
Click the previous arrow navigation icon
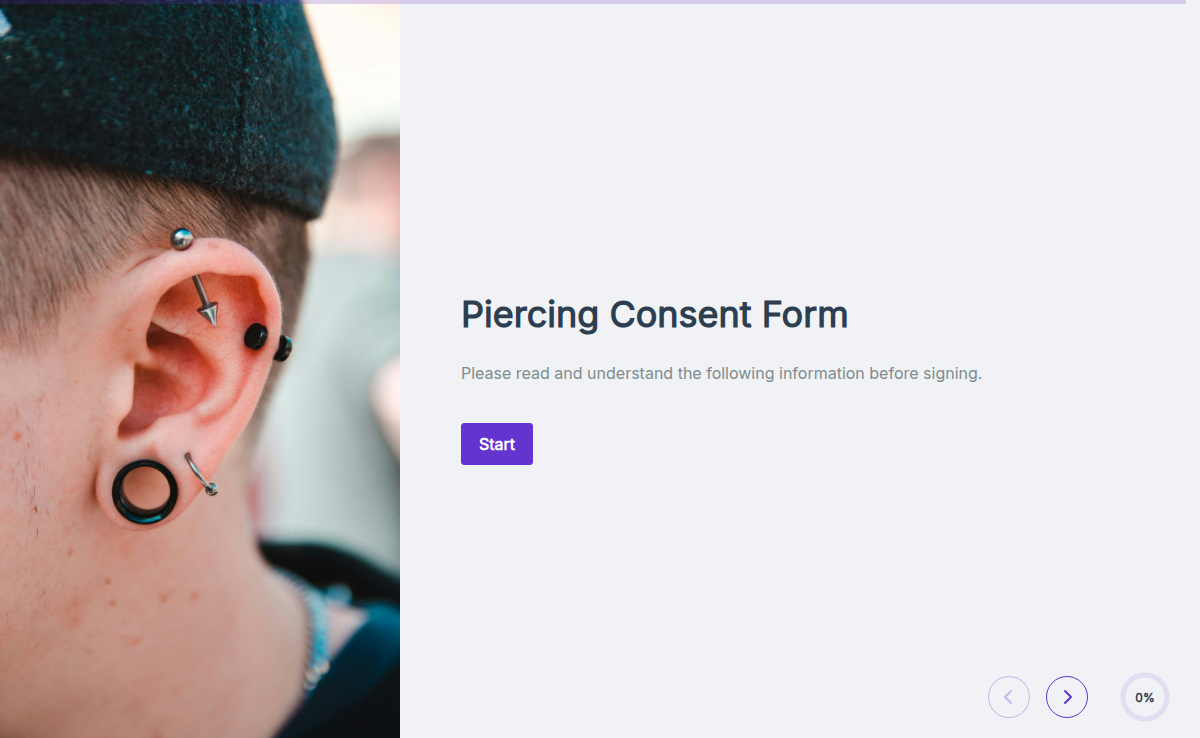1009,697
